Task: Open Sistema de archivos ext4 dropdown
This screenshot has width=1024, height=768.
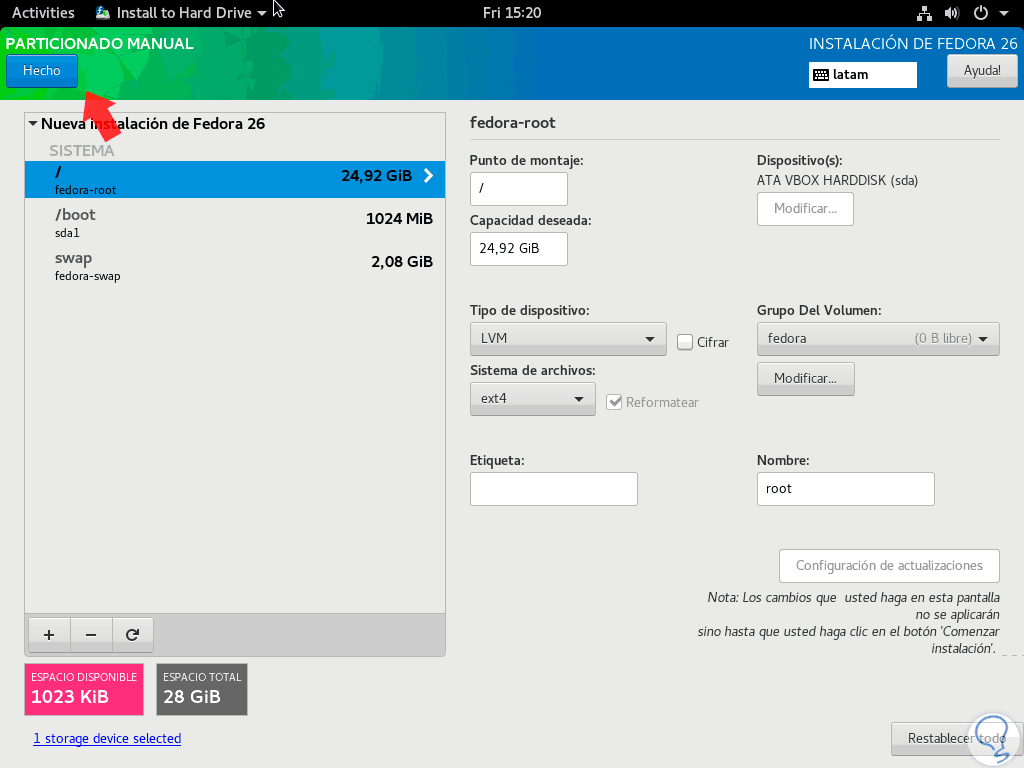Action: point(532,398)
